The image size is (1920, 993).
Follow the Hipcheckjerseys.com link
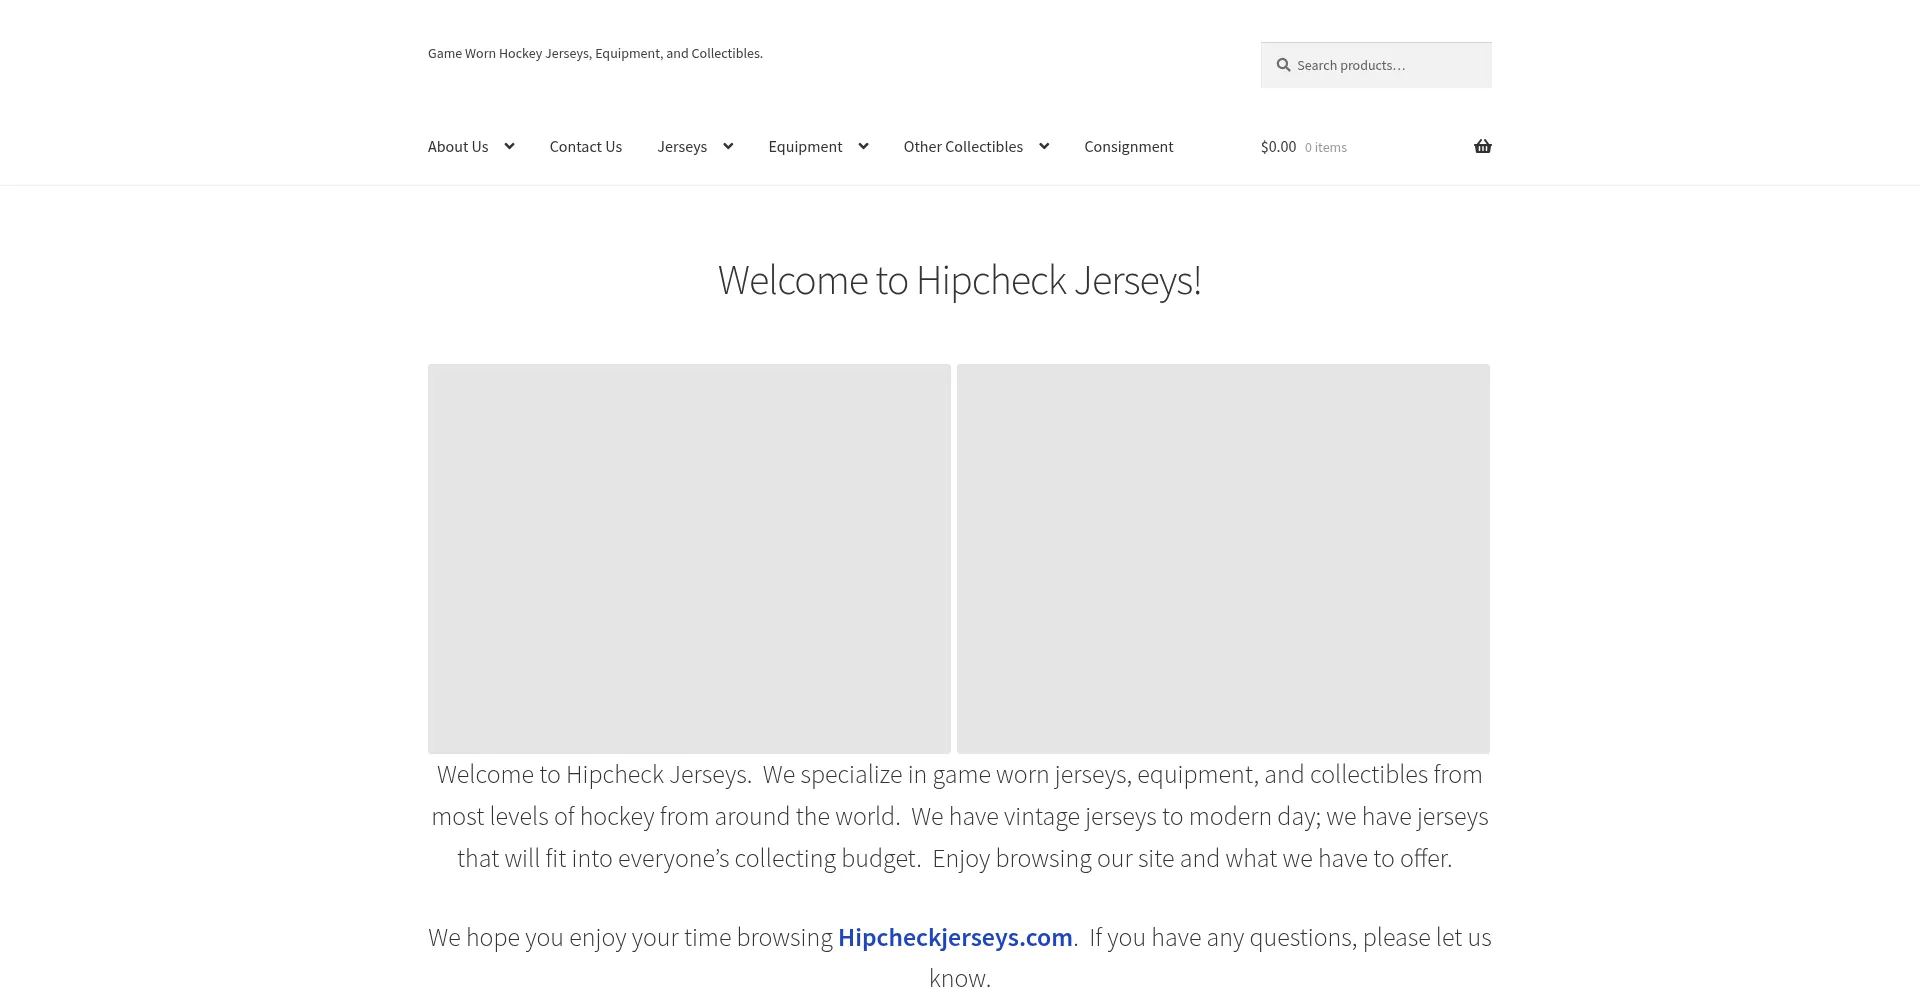point(955,937)
